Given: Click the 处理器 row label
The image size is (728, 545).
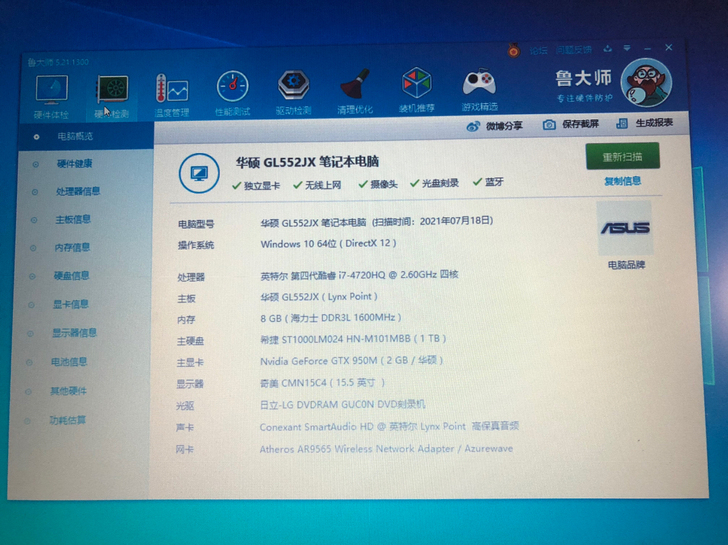Looking at the screenshot, I should tap(191, 277).
